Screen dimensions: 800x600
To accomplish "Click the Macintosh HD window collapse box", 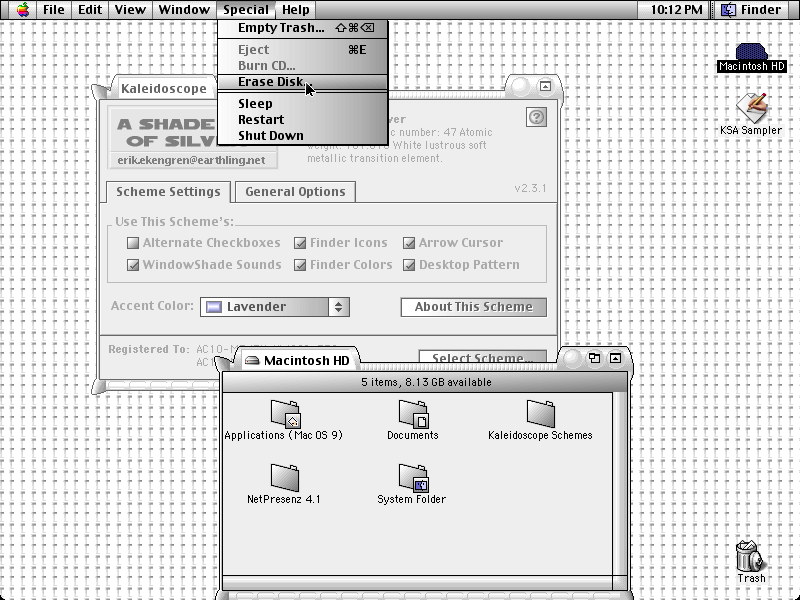I will [615, 358].
